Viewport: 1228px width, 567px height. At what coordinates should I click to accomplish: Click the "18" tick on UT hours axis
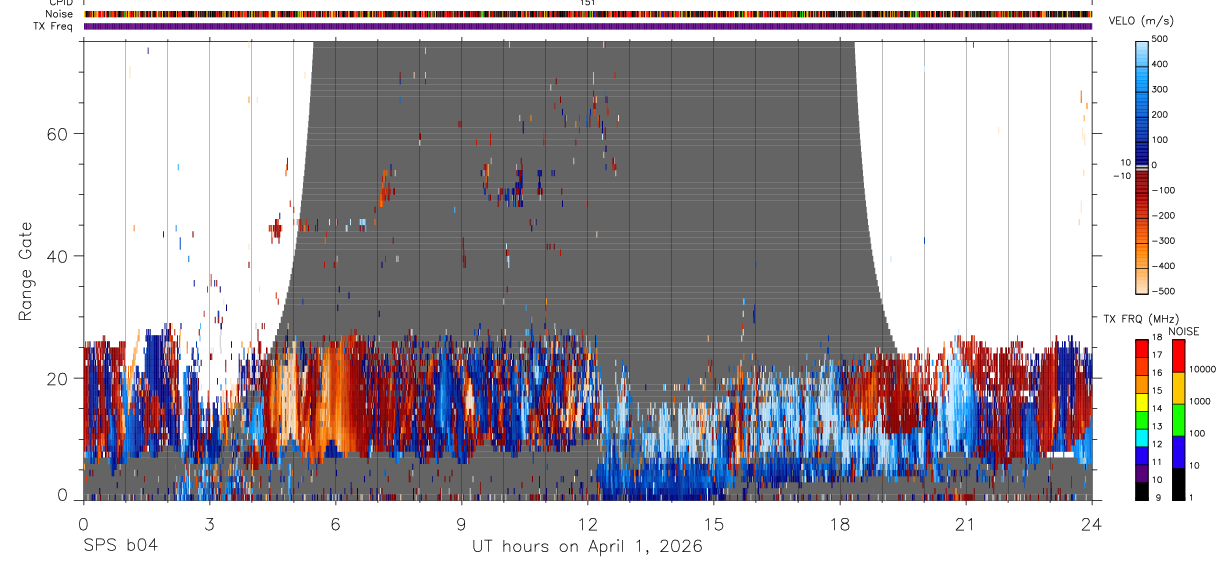(x=840, y=523)
